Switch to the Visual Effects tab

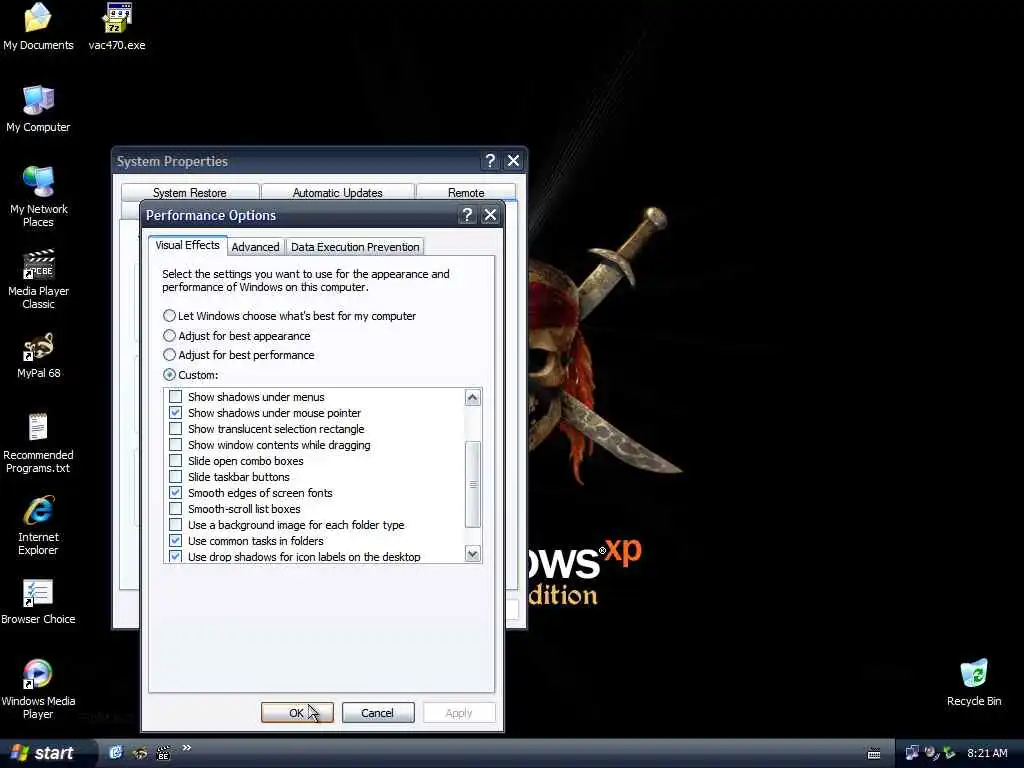(x=187, y=245)
